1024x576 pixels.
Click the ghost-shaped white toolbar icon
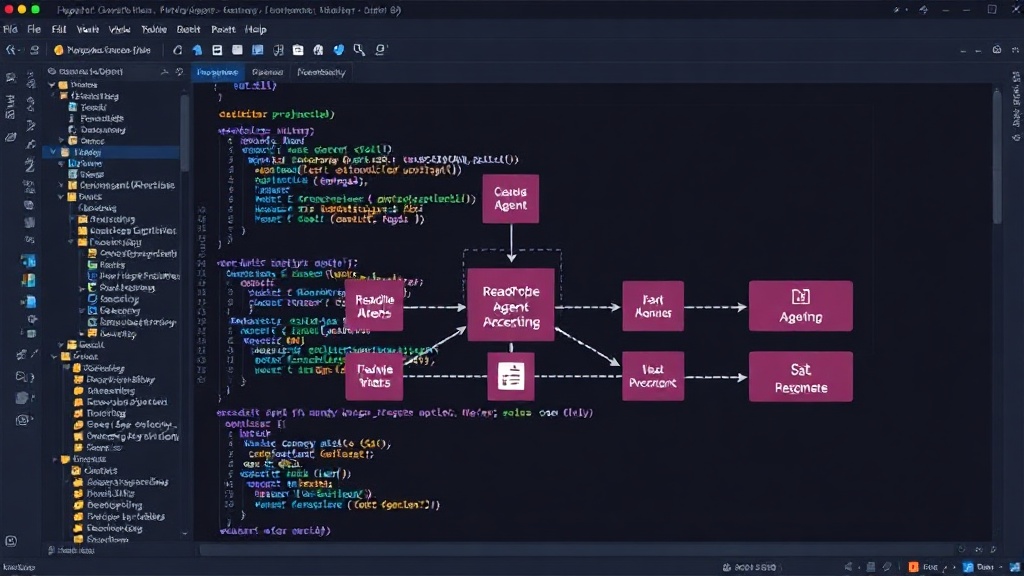tap(318, 50)
